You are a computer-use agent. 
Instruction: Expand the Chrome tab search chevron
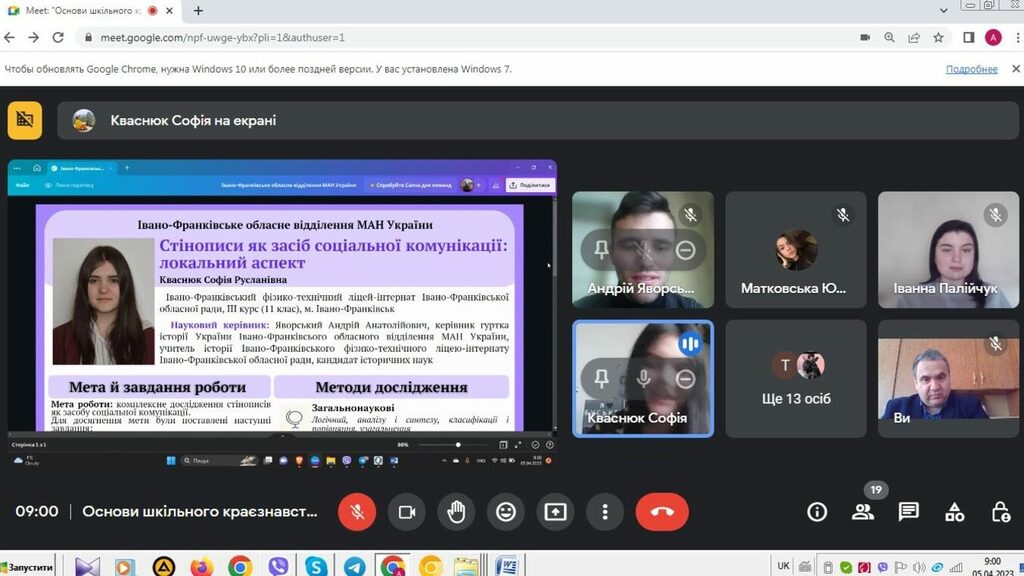pyautogui.click(x=944, y=10)
